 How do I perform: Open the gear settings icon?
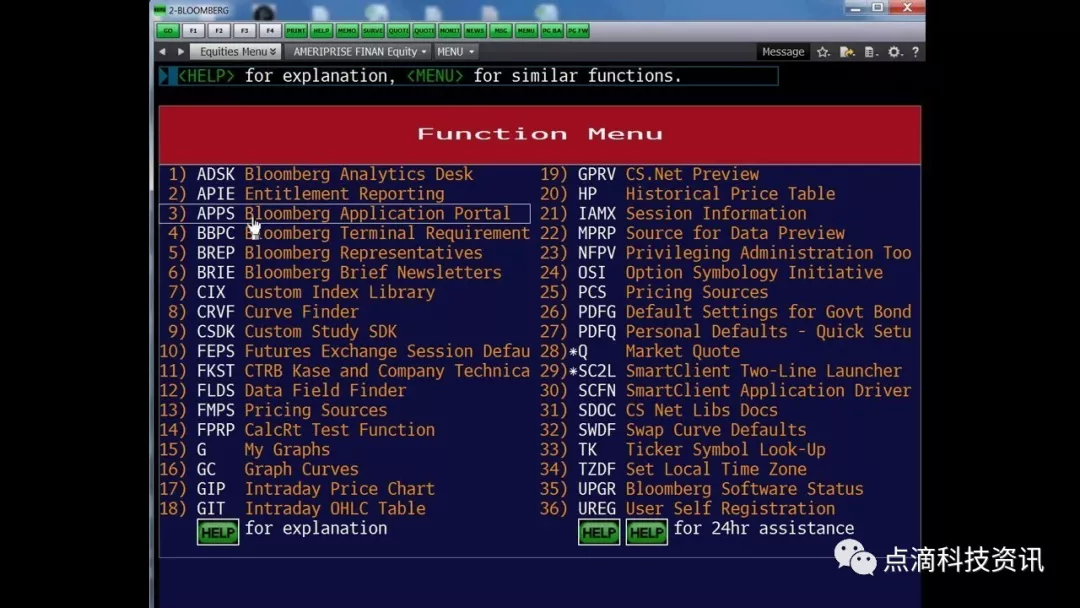pos(894,52)
